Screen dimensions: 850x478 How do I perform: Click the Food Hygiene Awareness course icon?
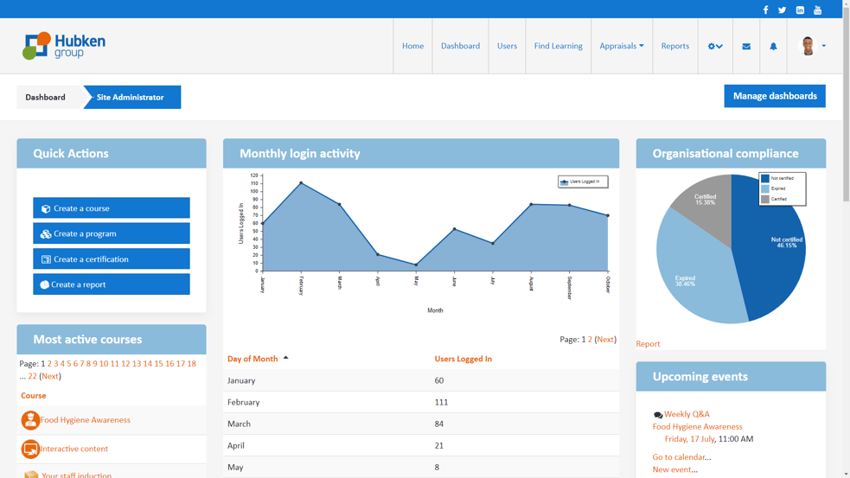30,420
